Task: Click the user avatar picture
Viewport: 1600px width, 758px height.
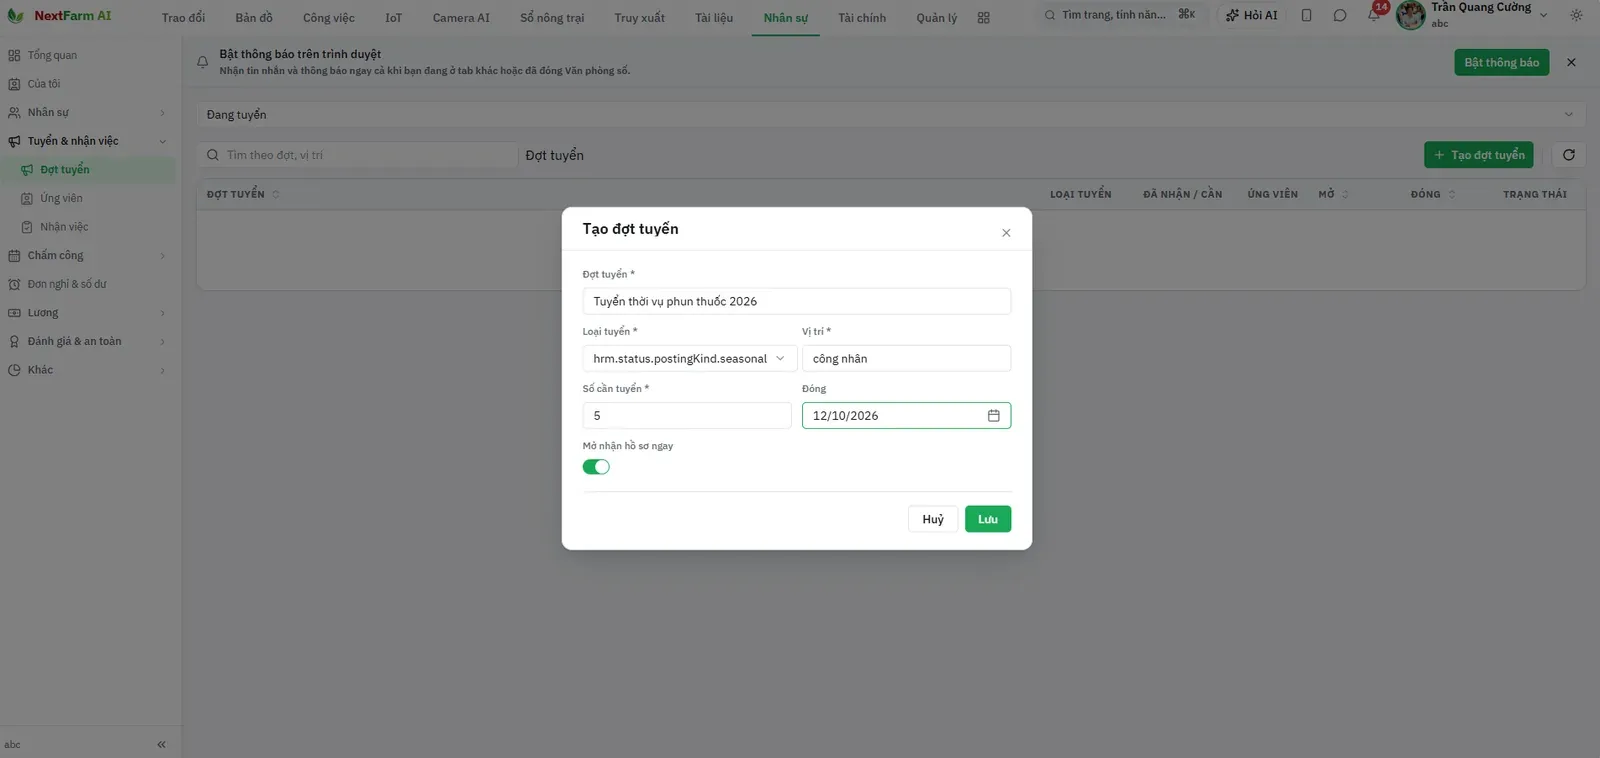Action: (1410, 15)
